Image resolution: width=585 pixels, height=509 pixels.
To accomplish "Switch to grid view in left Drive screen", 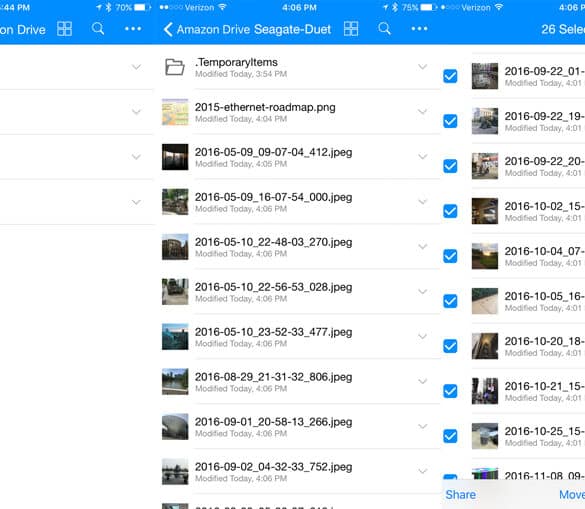I will tap(64, 29).
